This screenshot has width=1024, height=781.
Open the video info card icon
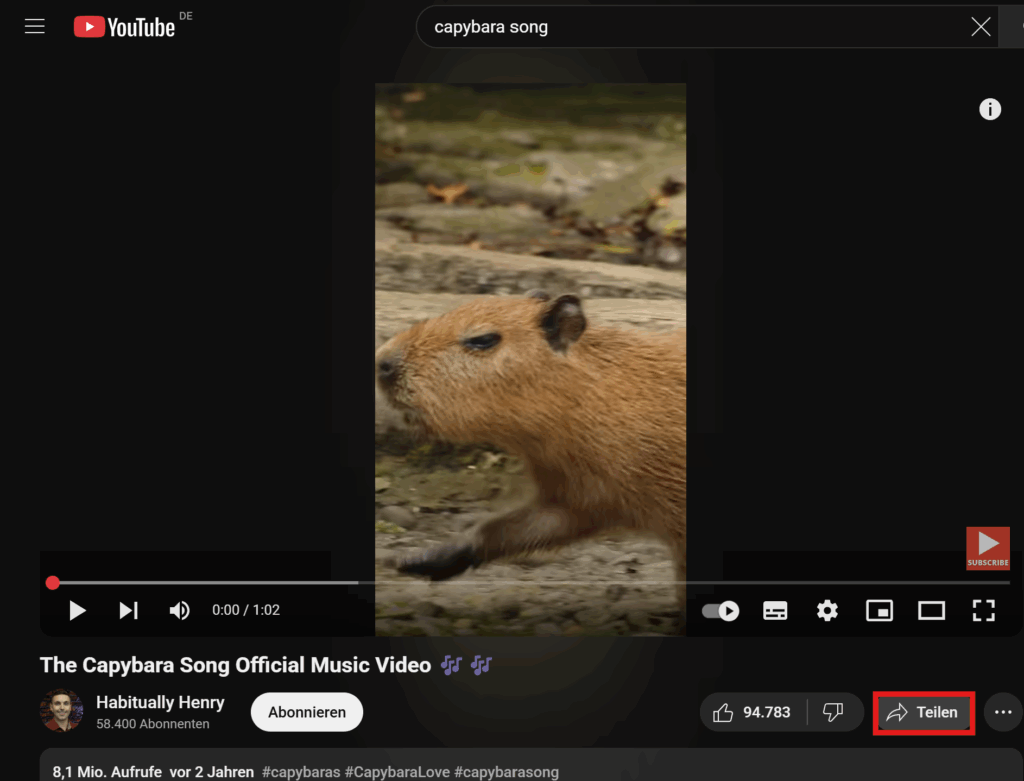click(x=990, y=109)
